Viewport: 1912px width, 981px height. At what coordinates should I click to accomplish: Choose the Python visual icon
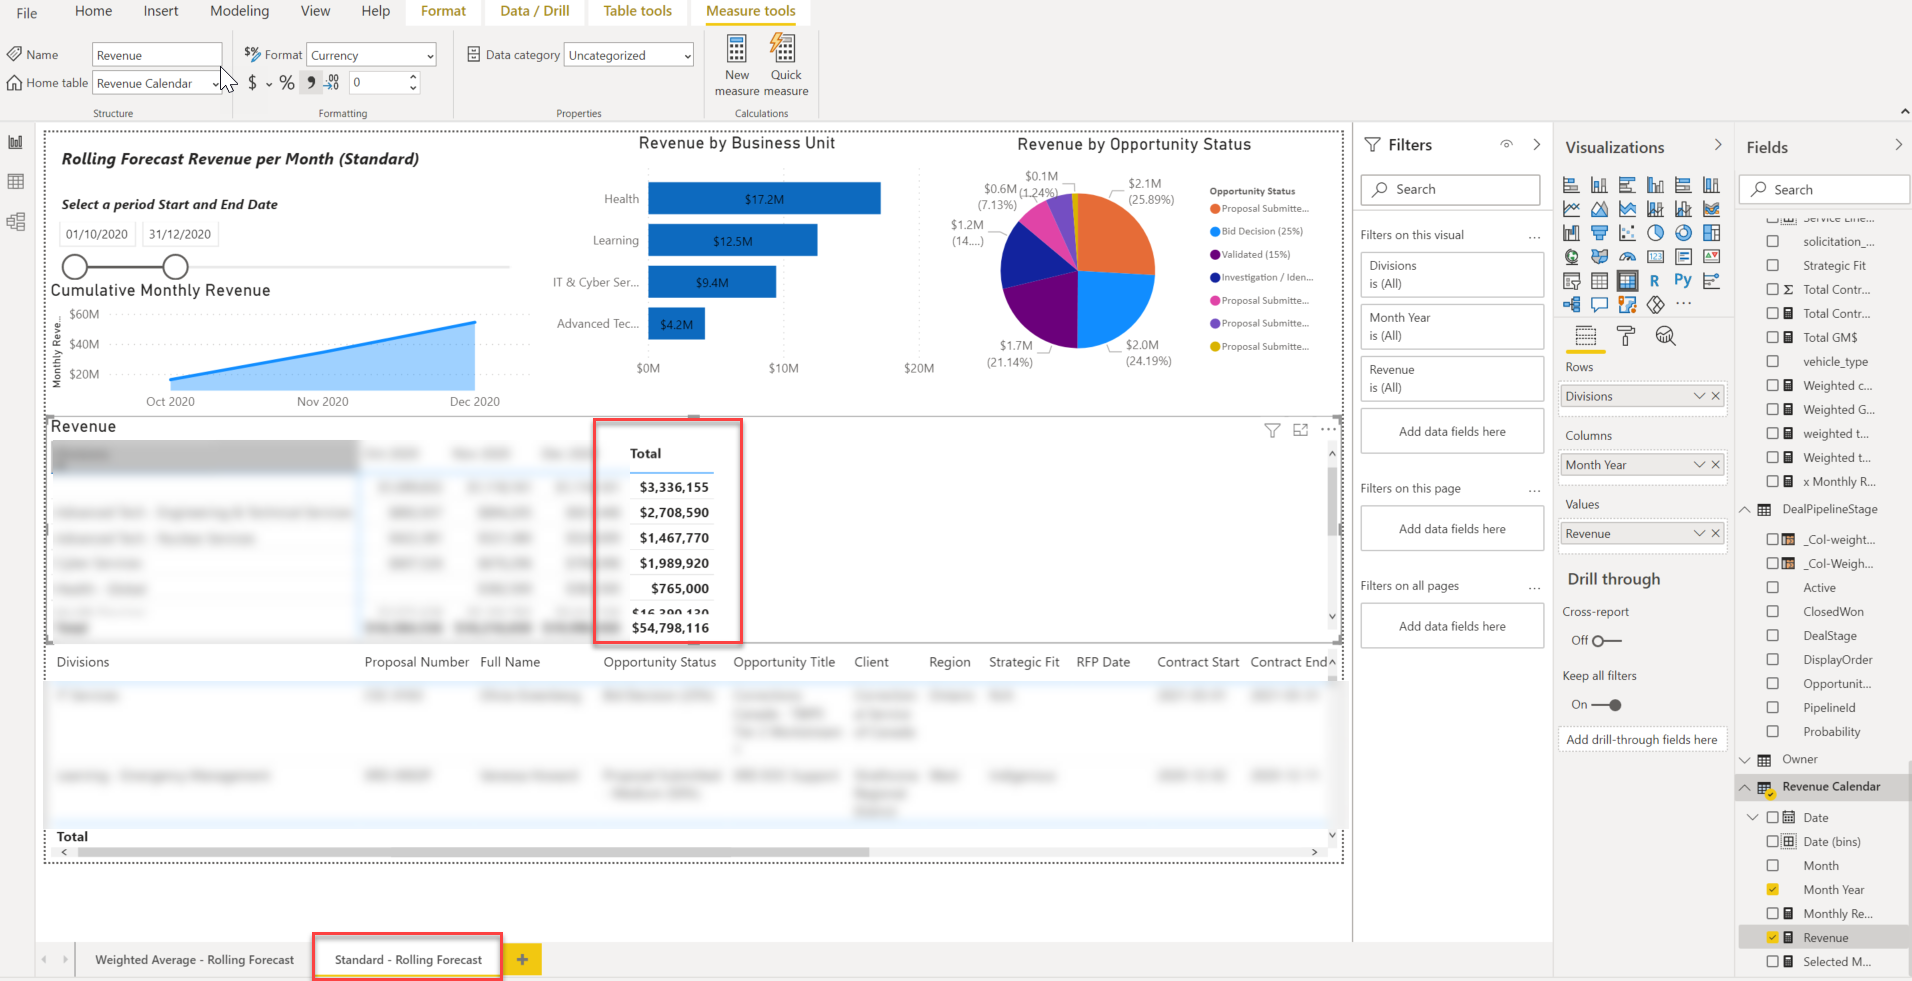pos(1683,281)
